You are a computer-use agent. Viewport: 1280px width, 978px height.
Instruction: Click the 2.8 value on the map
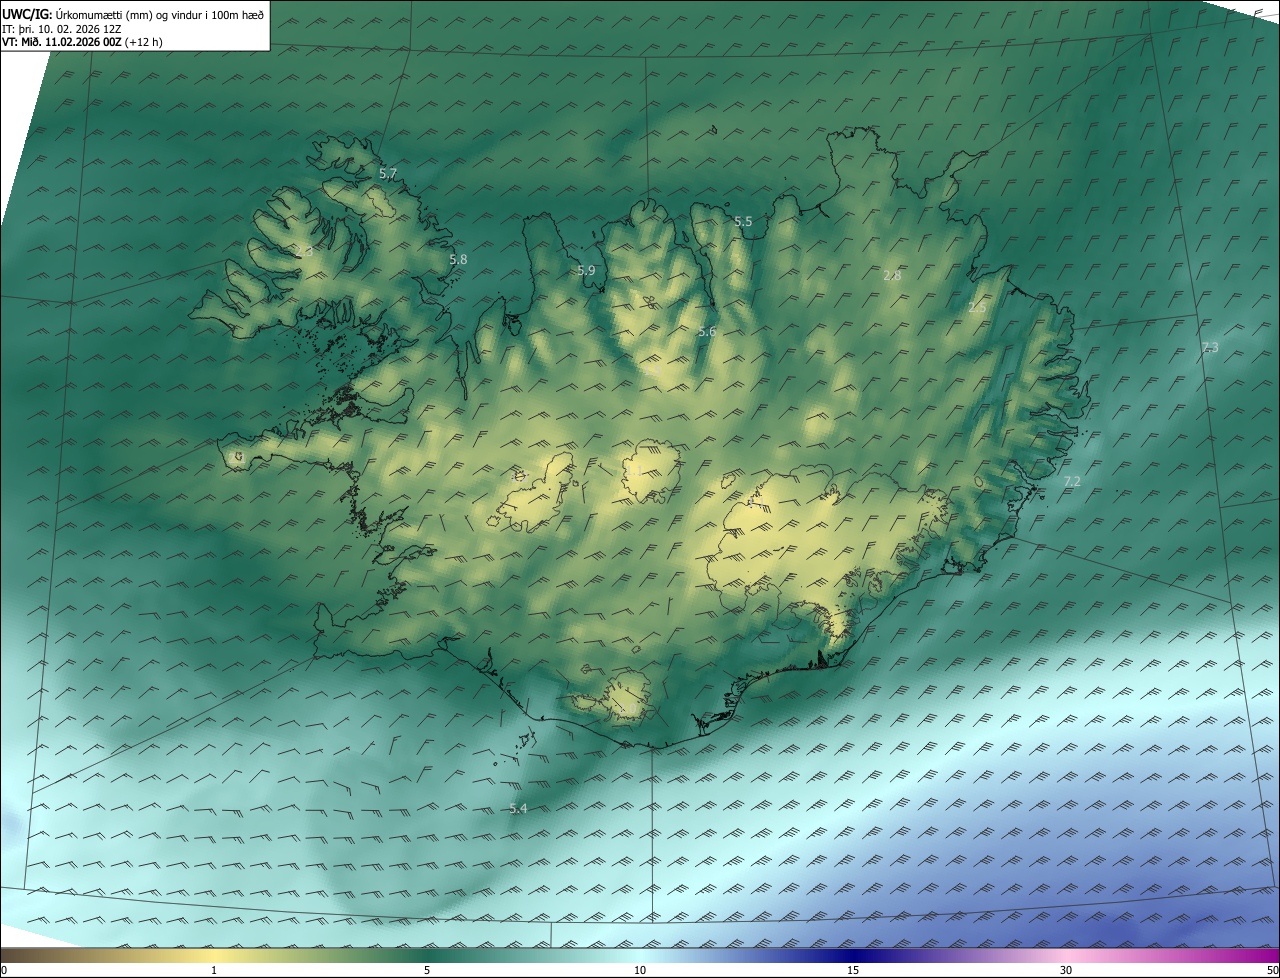[x=893, y=276]
